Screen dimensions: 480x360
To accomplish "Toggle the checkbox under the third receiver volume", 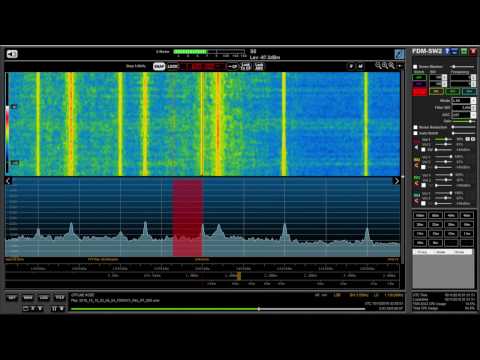I will (423, 185).
